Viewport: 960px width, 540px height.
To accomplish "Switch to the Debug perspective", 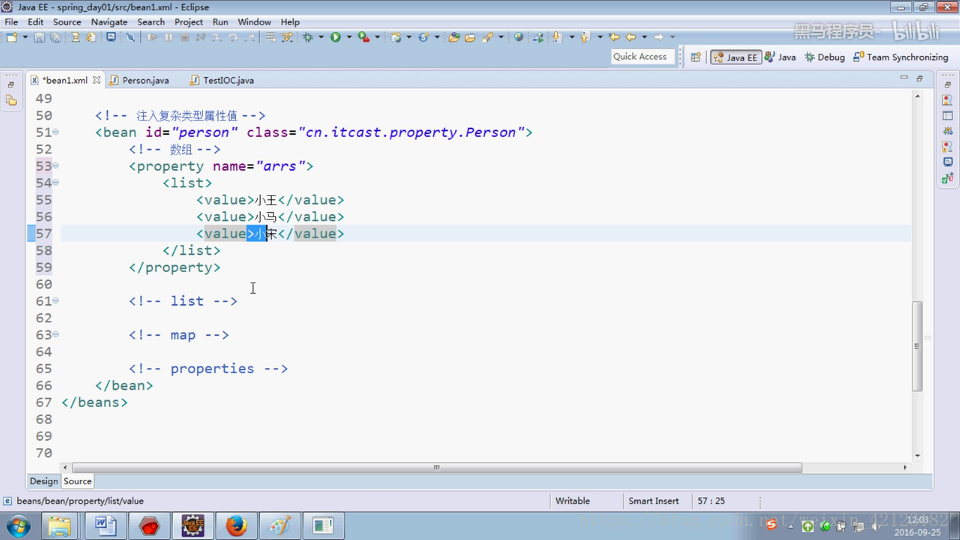I will click(825, 57).
